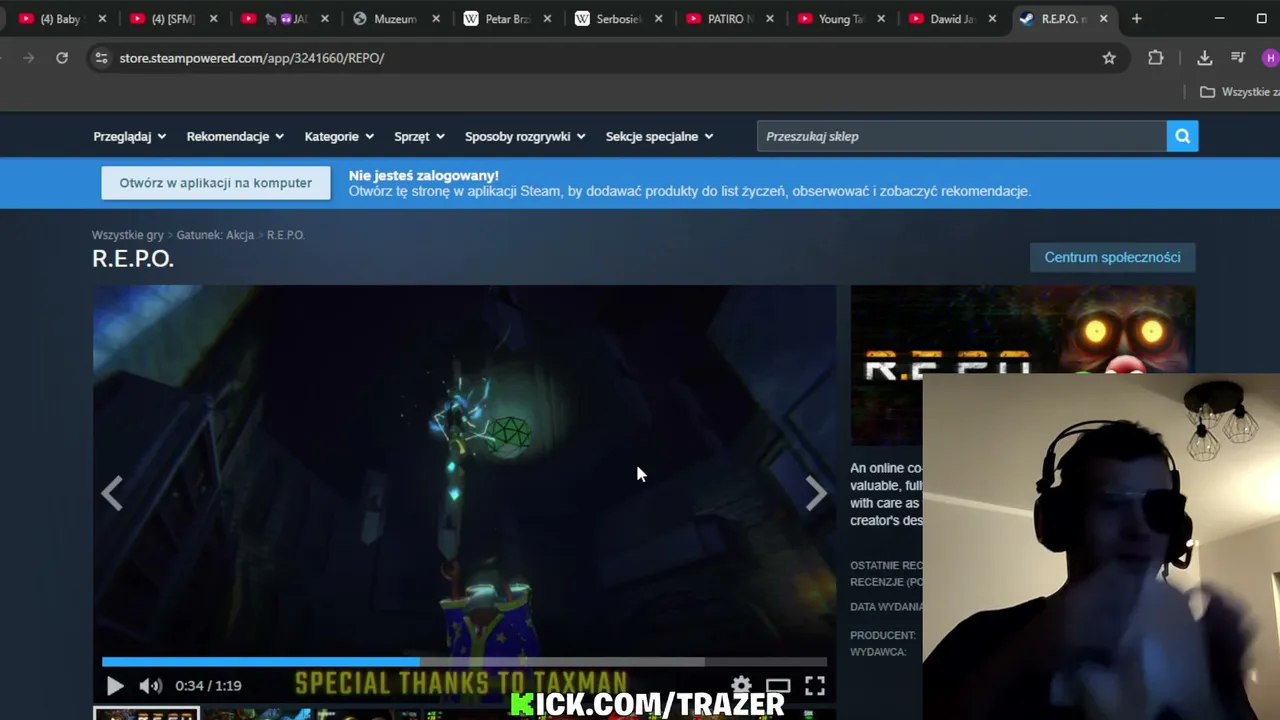1280x720 pixels.
Task: Open the media controls icon in toolbar
Action: [1238, 58]
